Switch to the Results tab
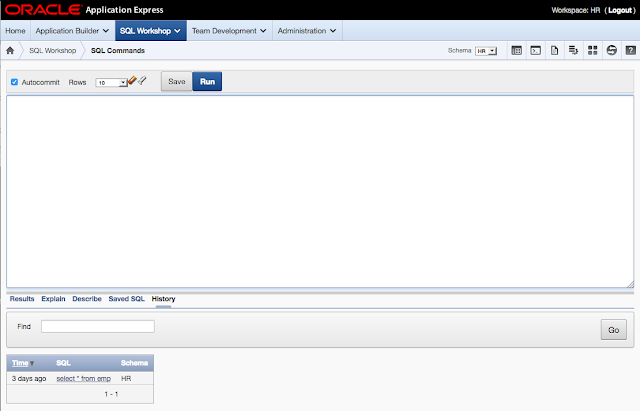The width and height of the screenshot is (640, 411). click(22, 299)
